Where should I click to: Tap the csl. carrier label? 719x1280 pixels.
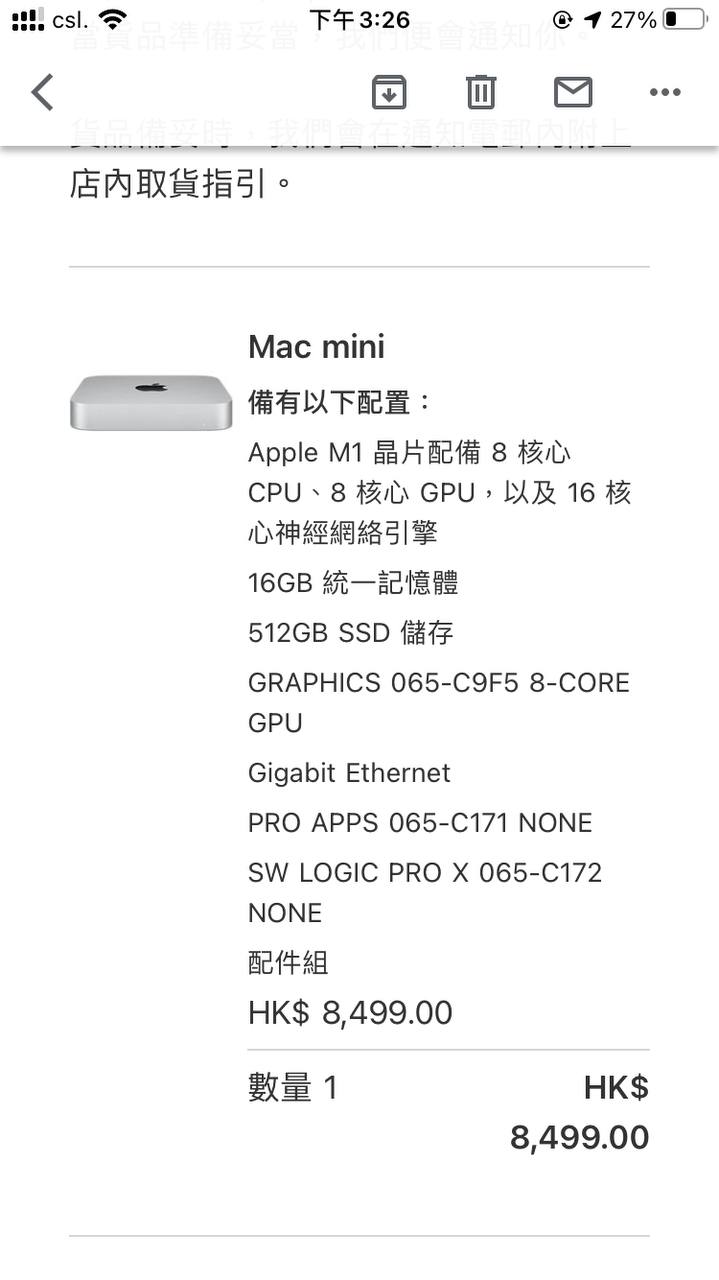70,19
